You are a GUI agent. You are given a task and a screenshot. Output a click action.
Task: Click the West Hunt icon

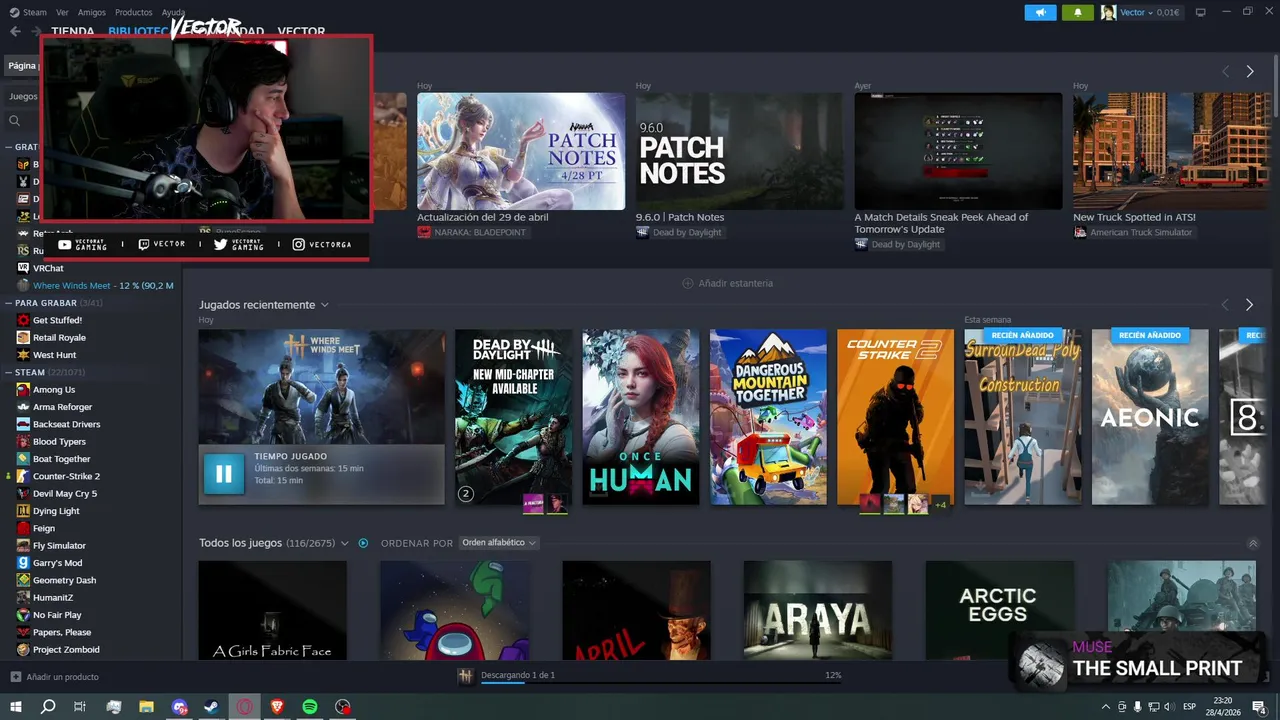click(23, 355)
